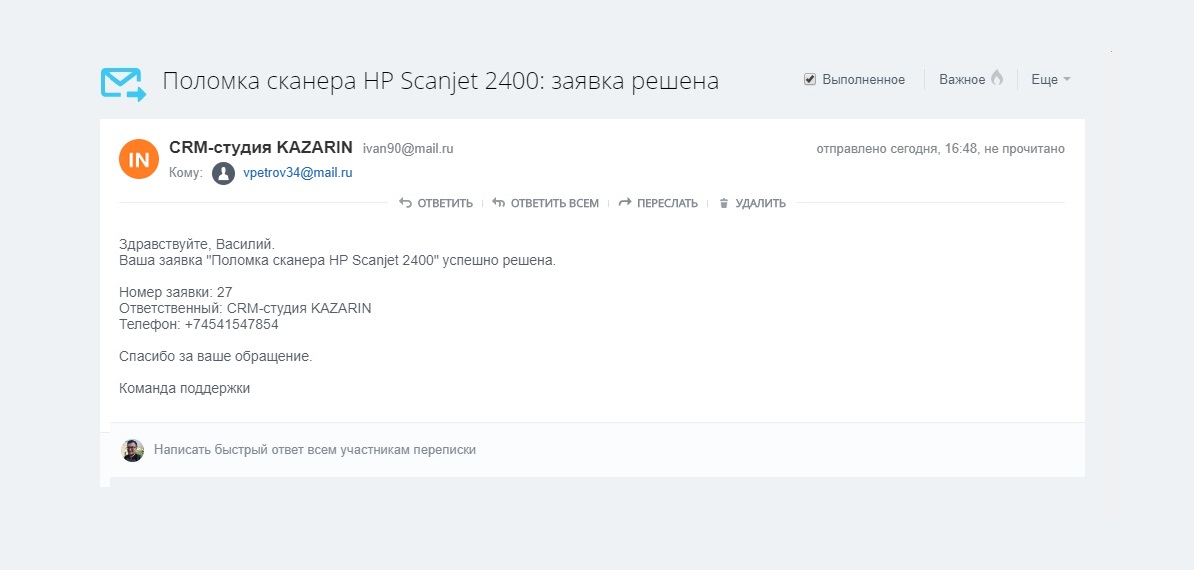Open sender name CRM-студия KAZARIN in header
The width and height of the screenshot is (1194, 570).
(x=261, y=148)
